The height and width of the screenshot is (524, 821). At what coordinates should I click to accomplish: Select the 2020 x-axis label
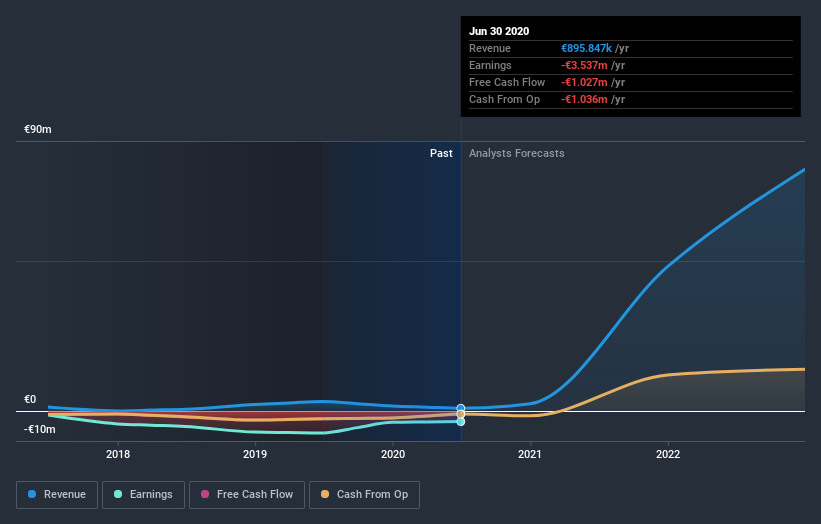click(393, 454)
